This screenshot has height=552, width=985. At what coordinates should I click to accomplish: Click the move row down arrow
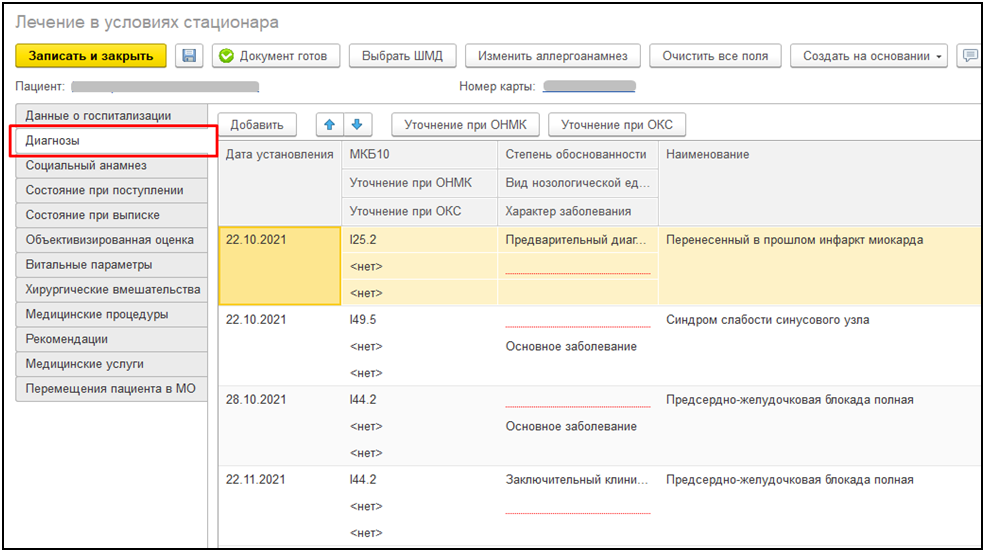[358, 125]
